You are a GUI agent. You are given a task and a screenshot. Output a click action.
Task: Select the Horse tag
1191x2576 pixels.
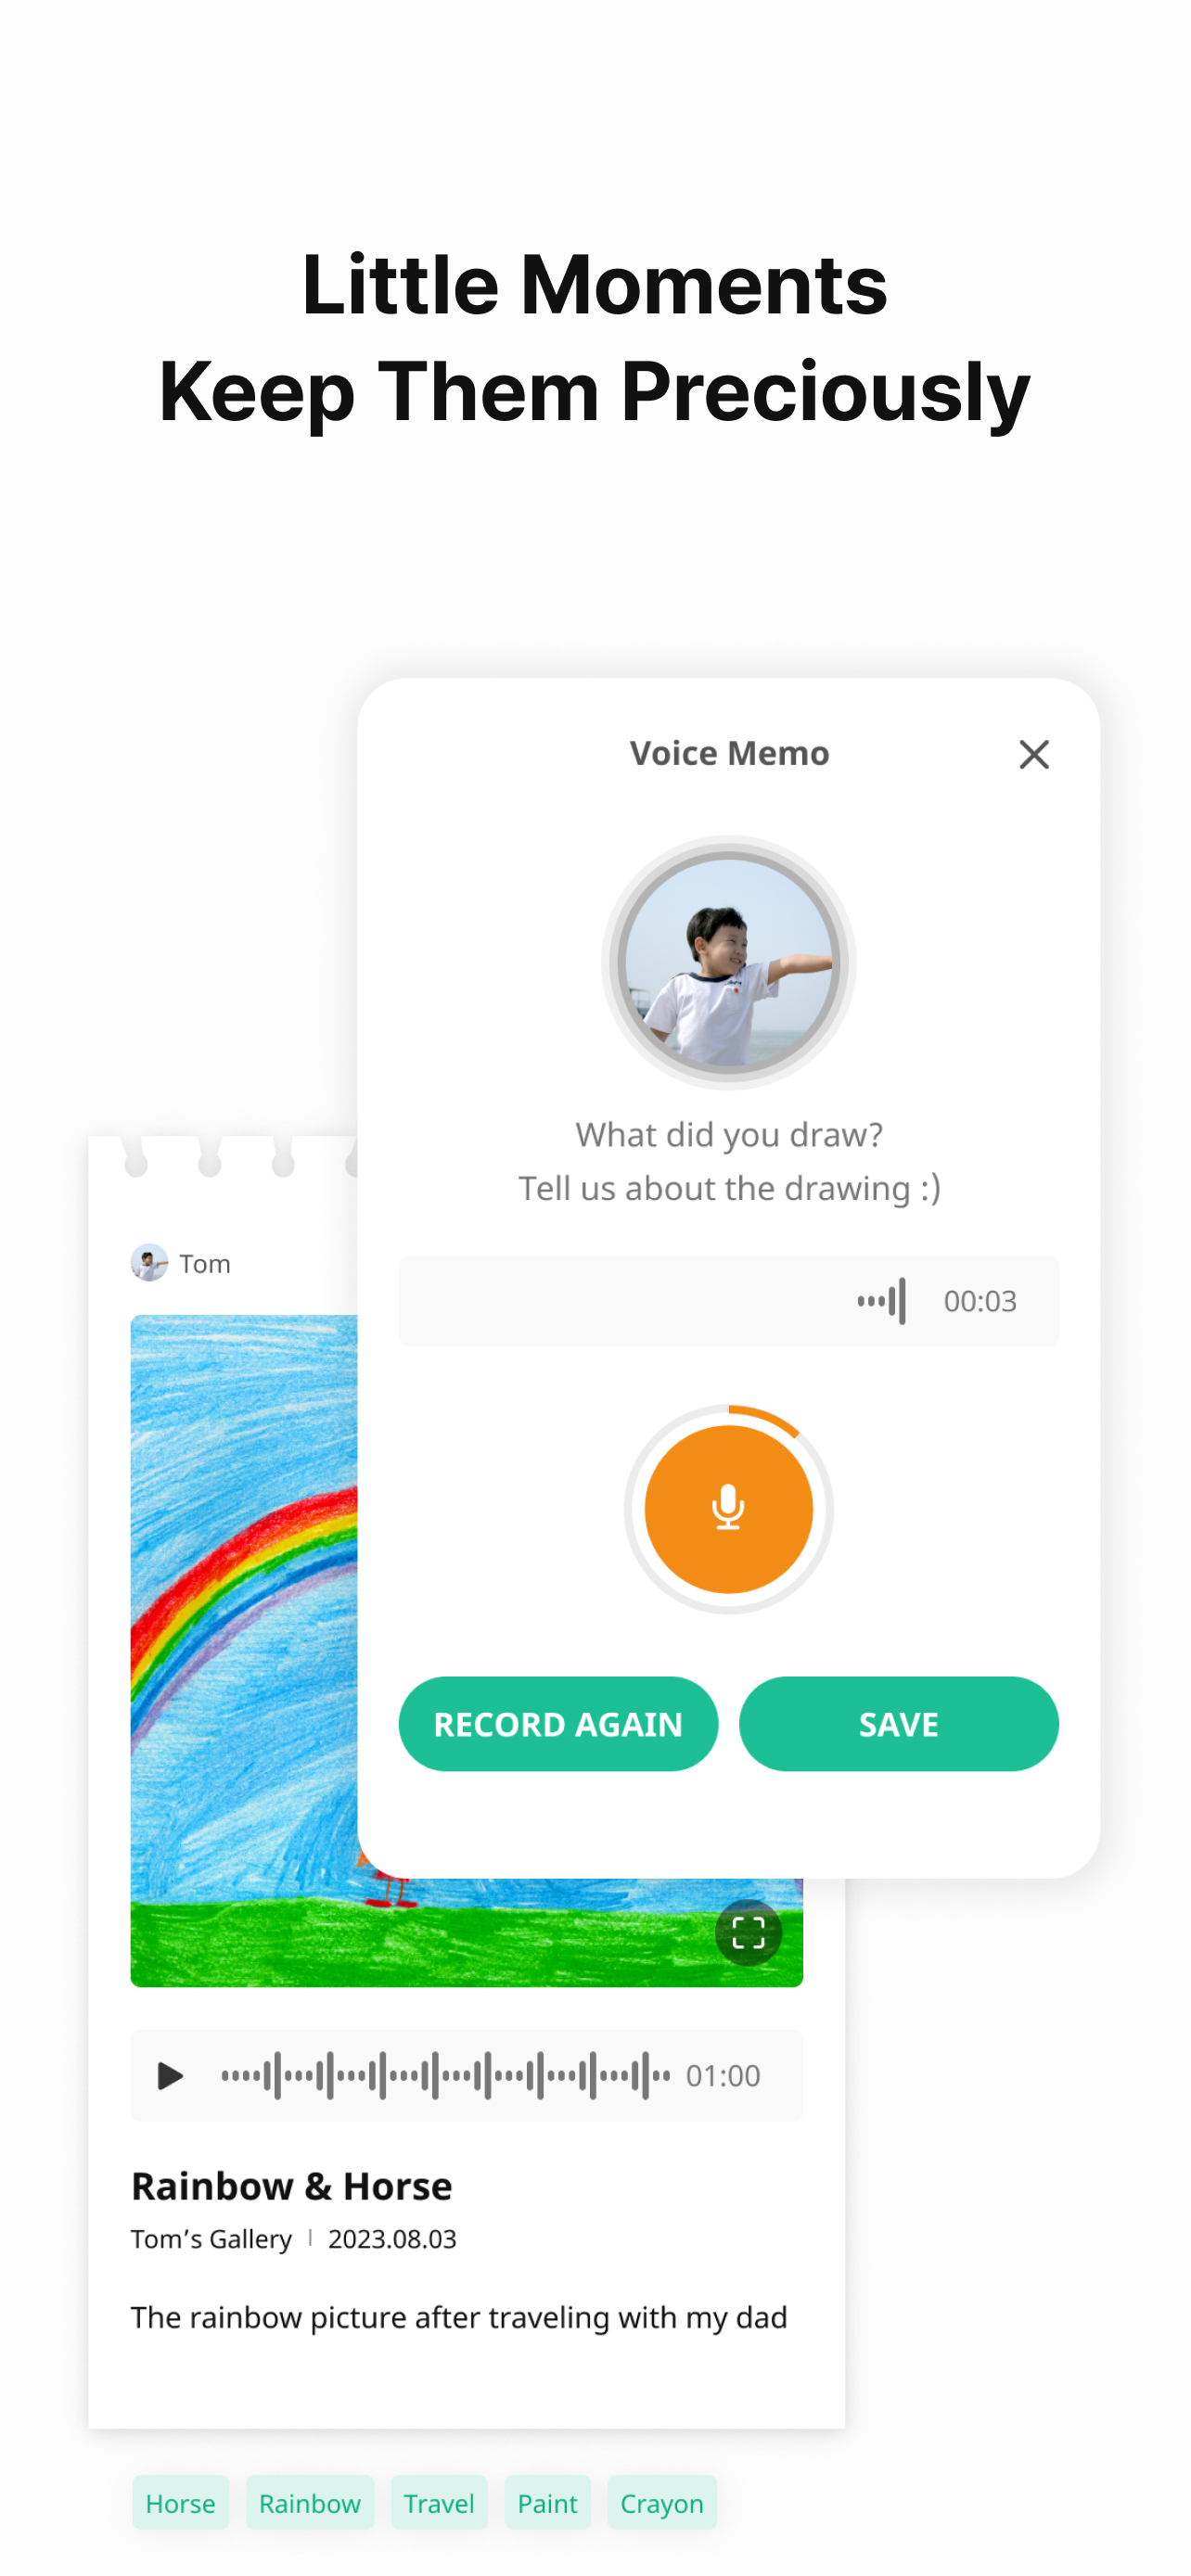tap(181, 2503)
